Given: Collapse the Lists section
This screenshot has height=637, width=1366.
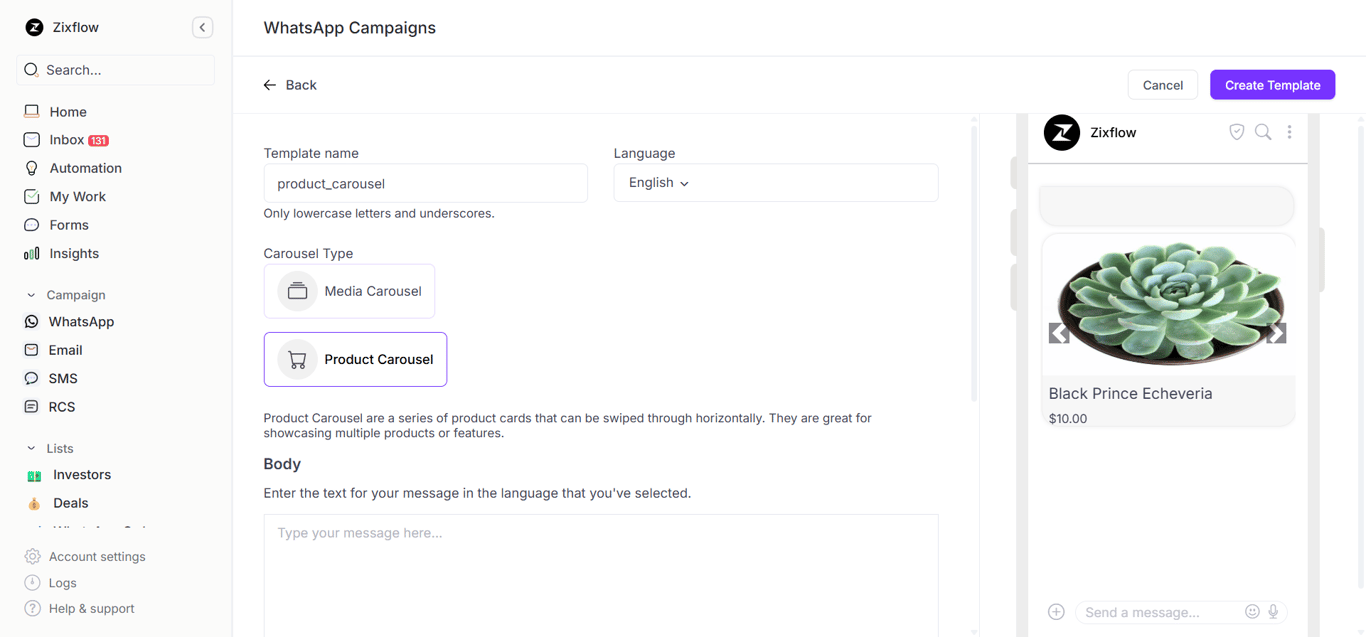Looking at the screenshot, I should tap(29, 448).
